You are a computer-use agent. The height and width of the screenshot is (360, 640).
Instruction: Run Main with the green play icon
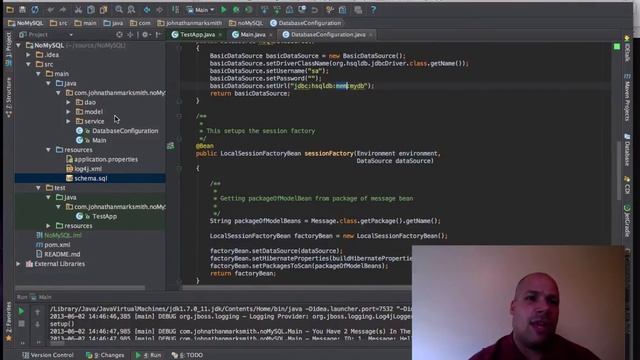223,9
